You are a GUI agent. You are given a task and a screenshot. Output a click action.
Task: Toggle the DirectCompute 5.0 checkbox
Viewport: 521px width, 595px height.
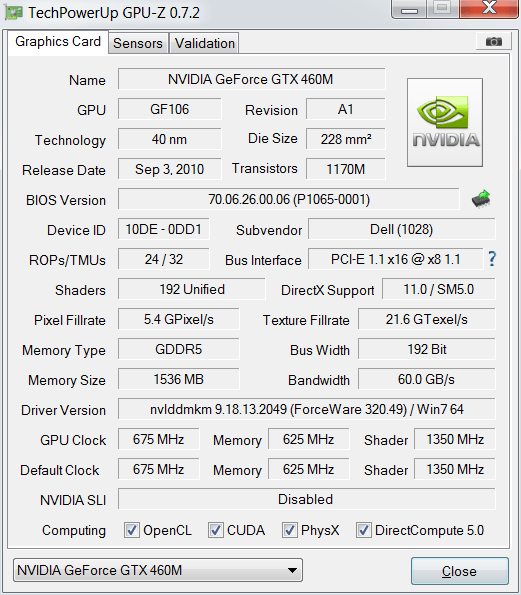click(x=364, y=530)
